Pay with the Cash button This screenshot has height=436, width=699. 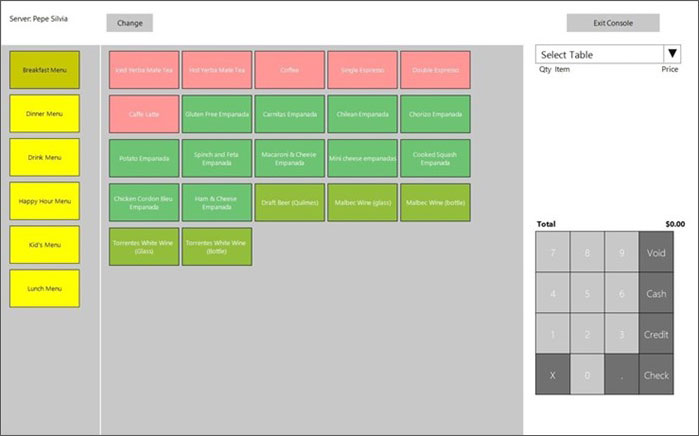click(656, 293)
